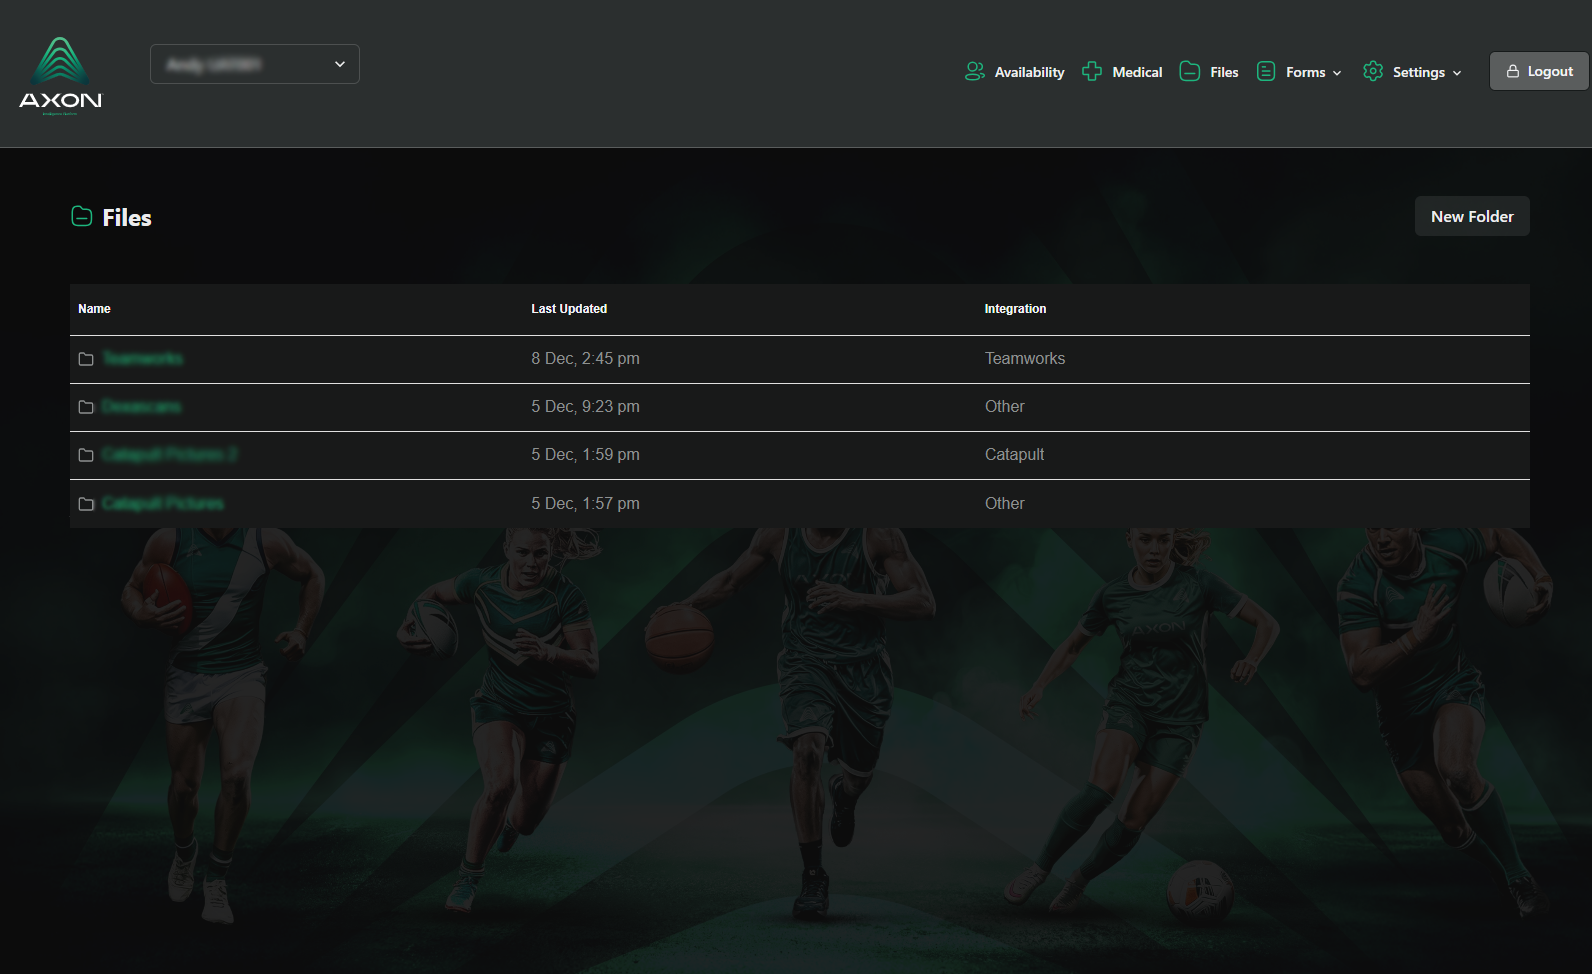Click the Availability people icon
The image size is (1592, 974).
pyautogui.click(x=975, y=71)
